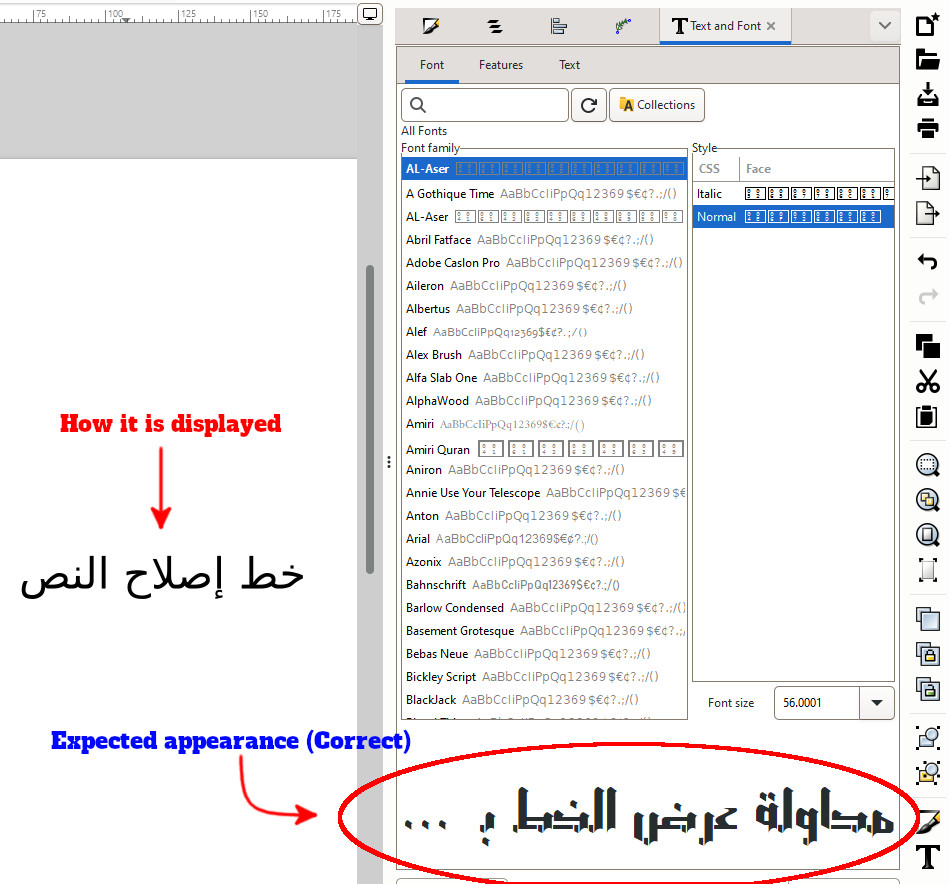Choose A Gothique Time font

click(544, 194)
